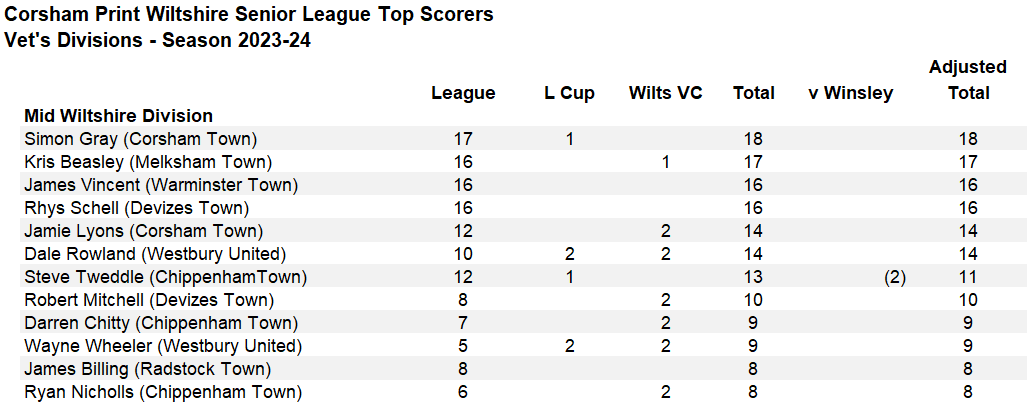The width and height of the screenshot is (1027, 403).
Task: Select Simon Gray's League goals value 17
Action: [x=463, y=139]
